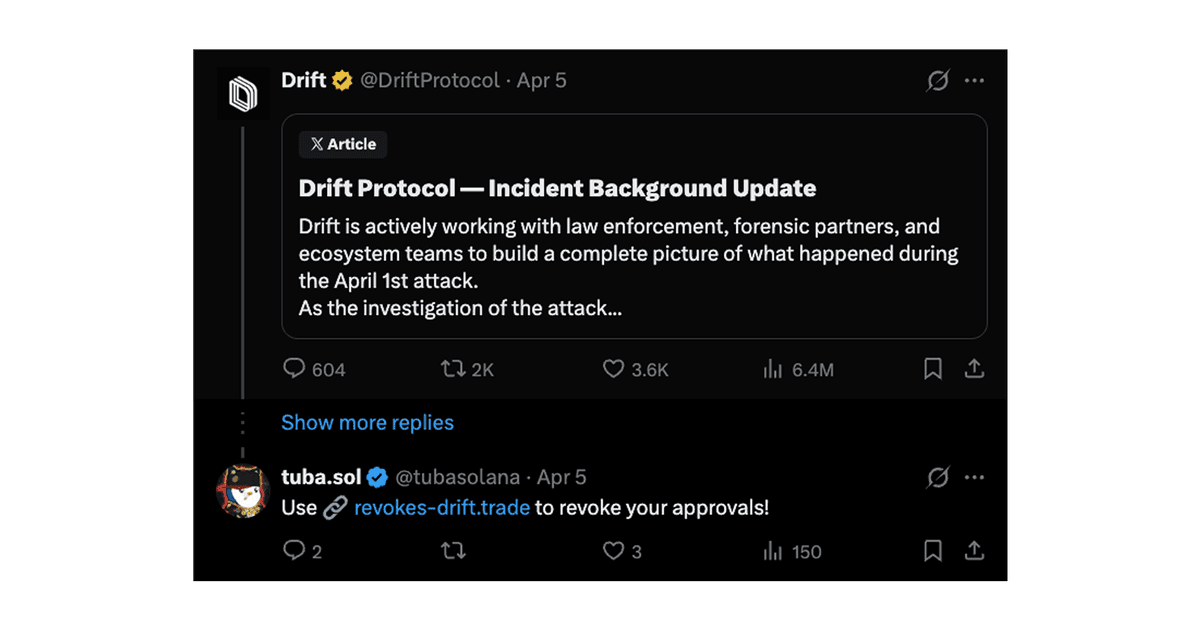Image resolution: width=1200 pixels, height=630 pixels.
Task: Open more options menu on tuba.sol's reply
Action: 974,477
